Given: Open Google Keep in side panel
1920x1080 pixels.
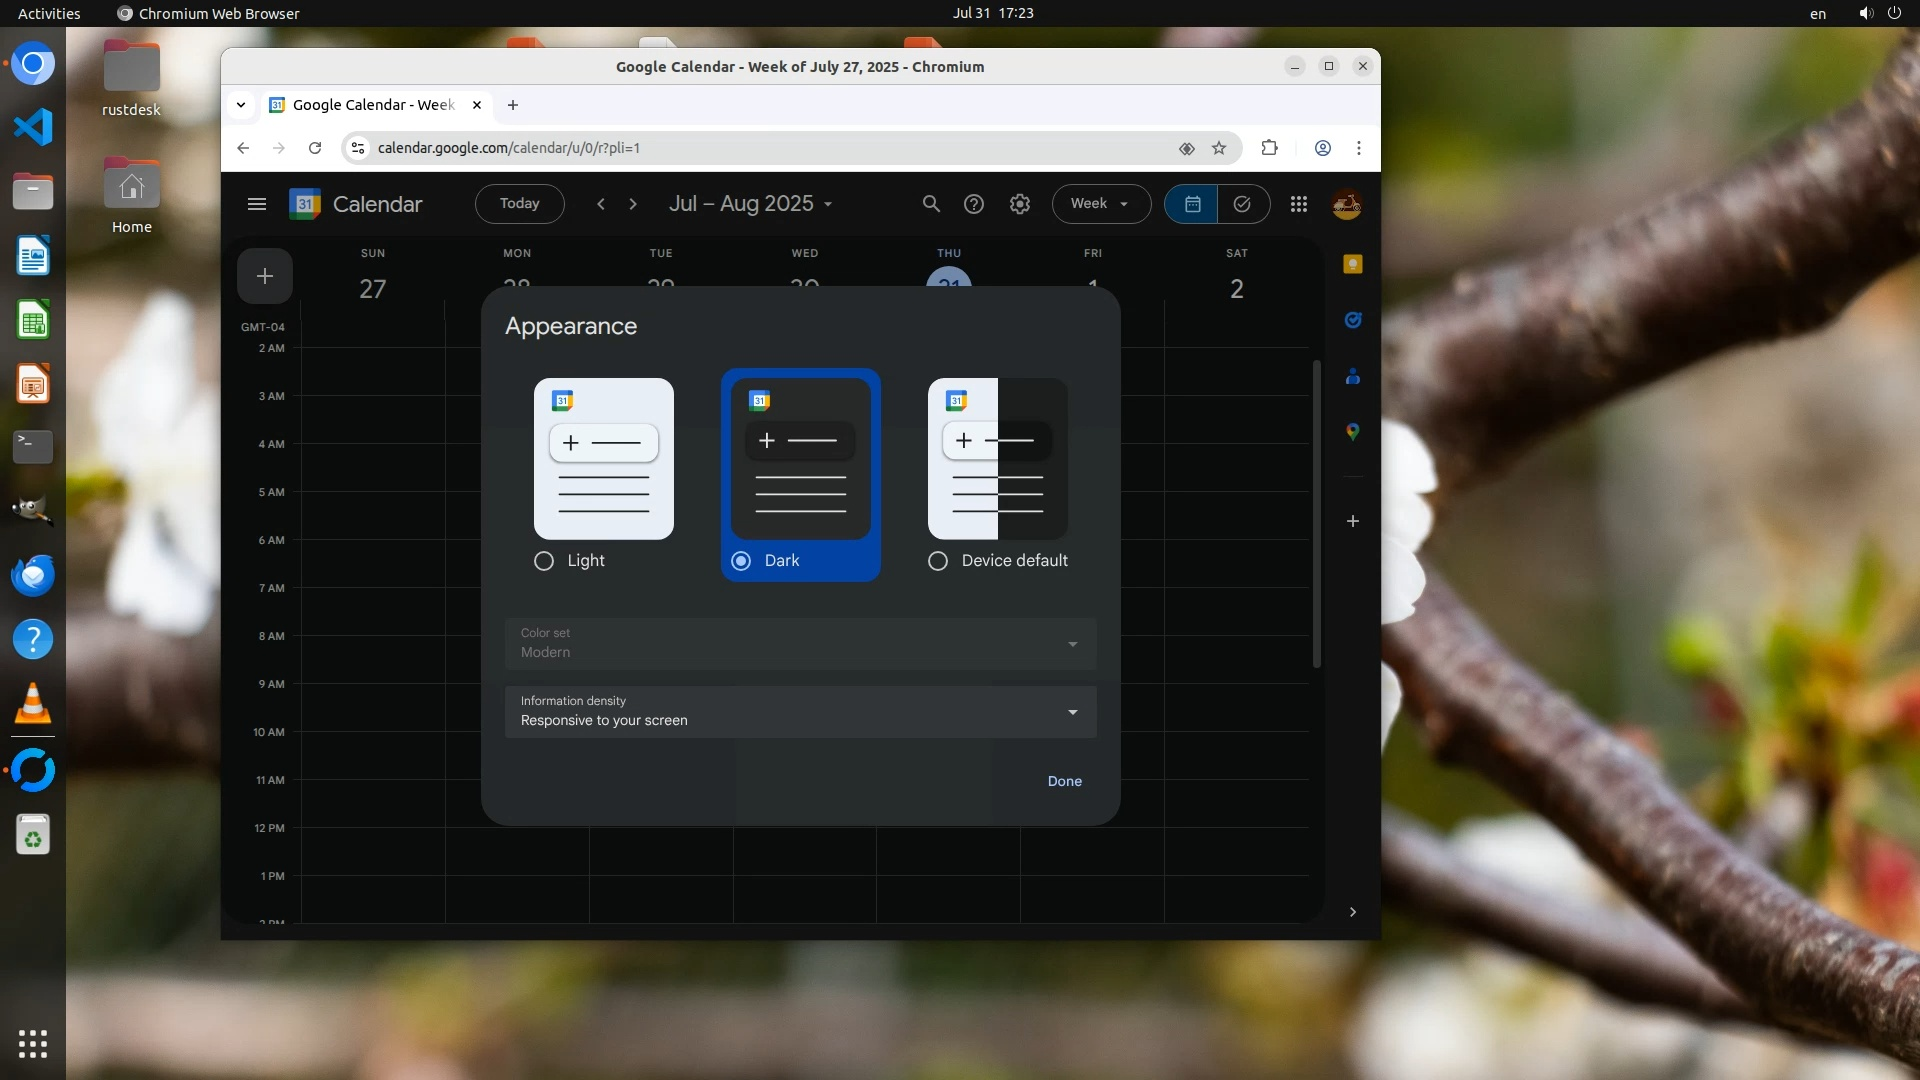Looking at the screenshot, I should [x=1352, y=264].
